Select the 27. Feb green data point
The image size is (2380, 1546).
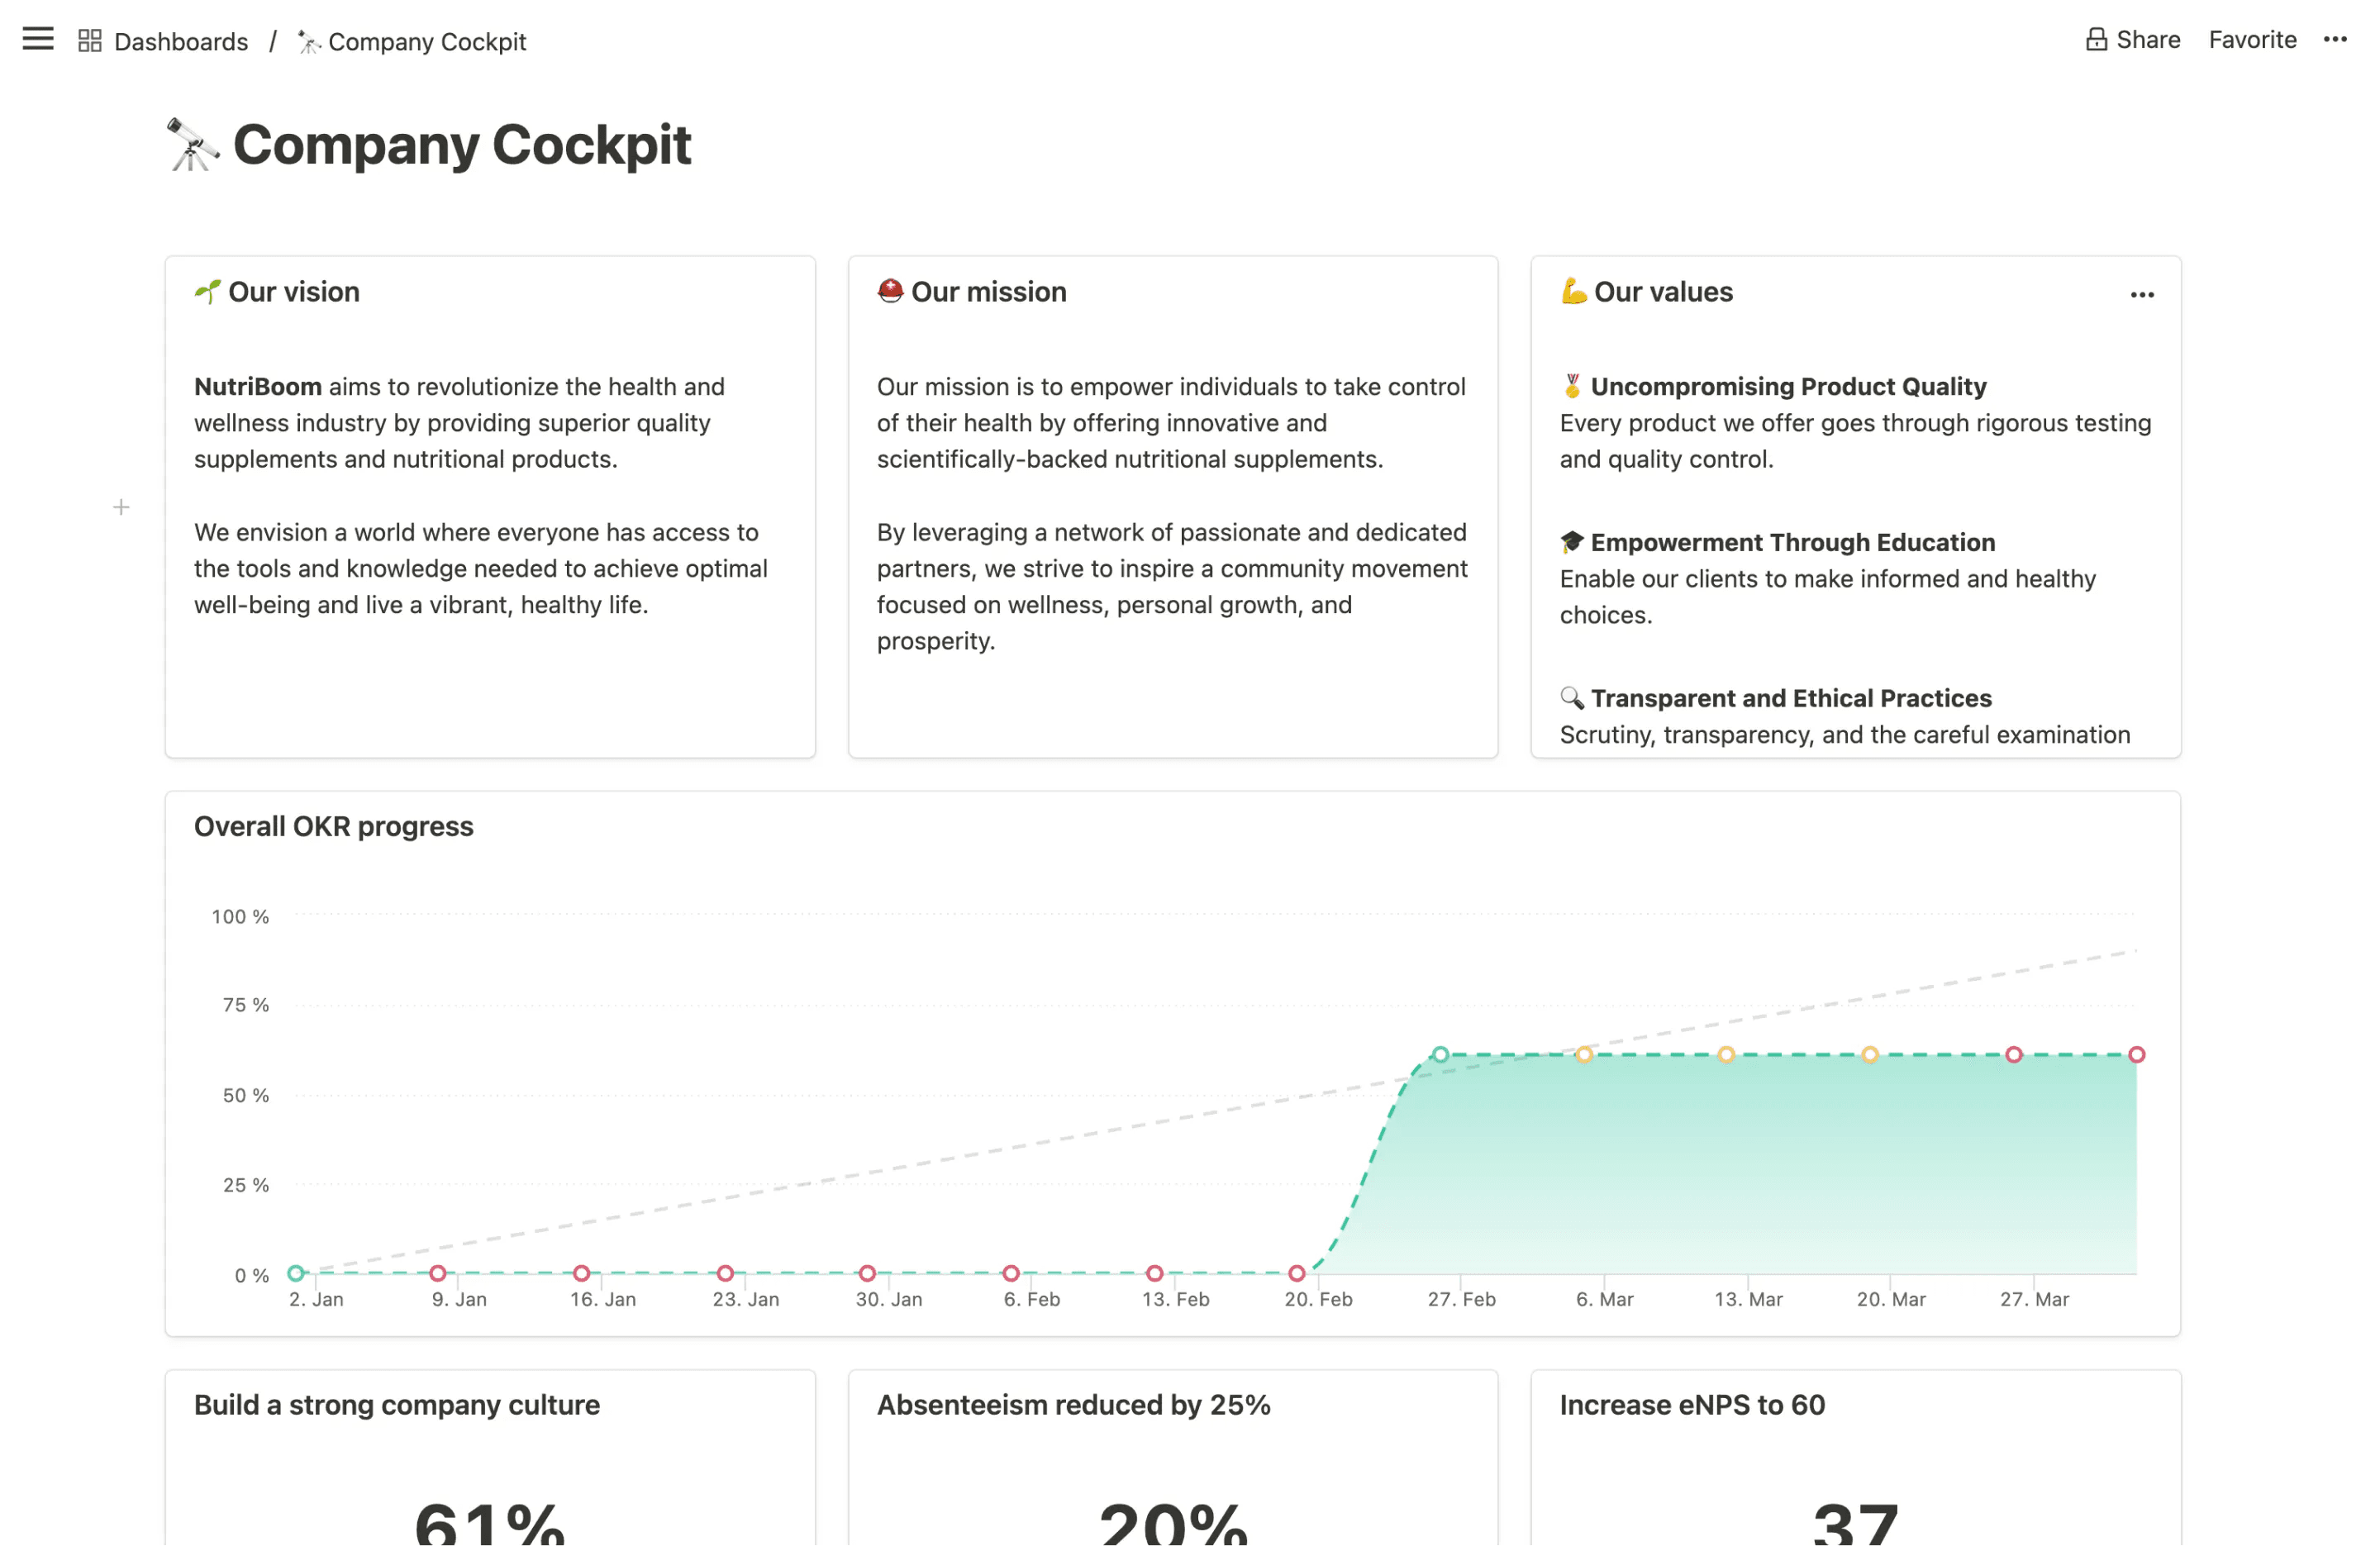pyautogui.click(x=1440, y=1054)
